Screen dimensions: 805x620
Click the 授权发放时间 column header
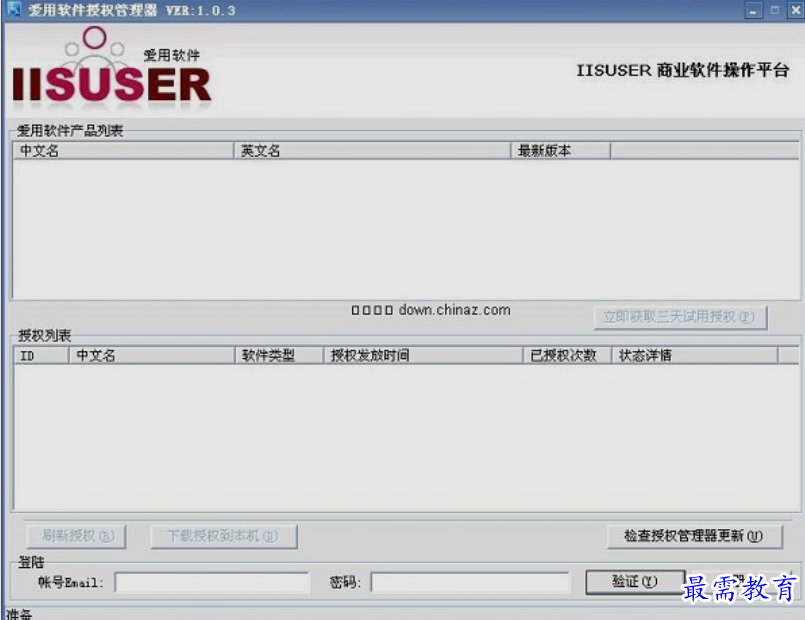[423, 355]
